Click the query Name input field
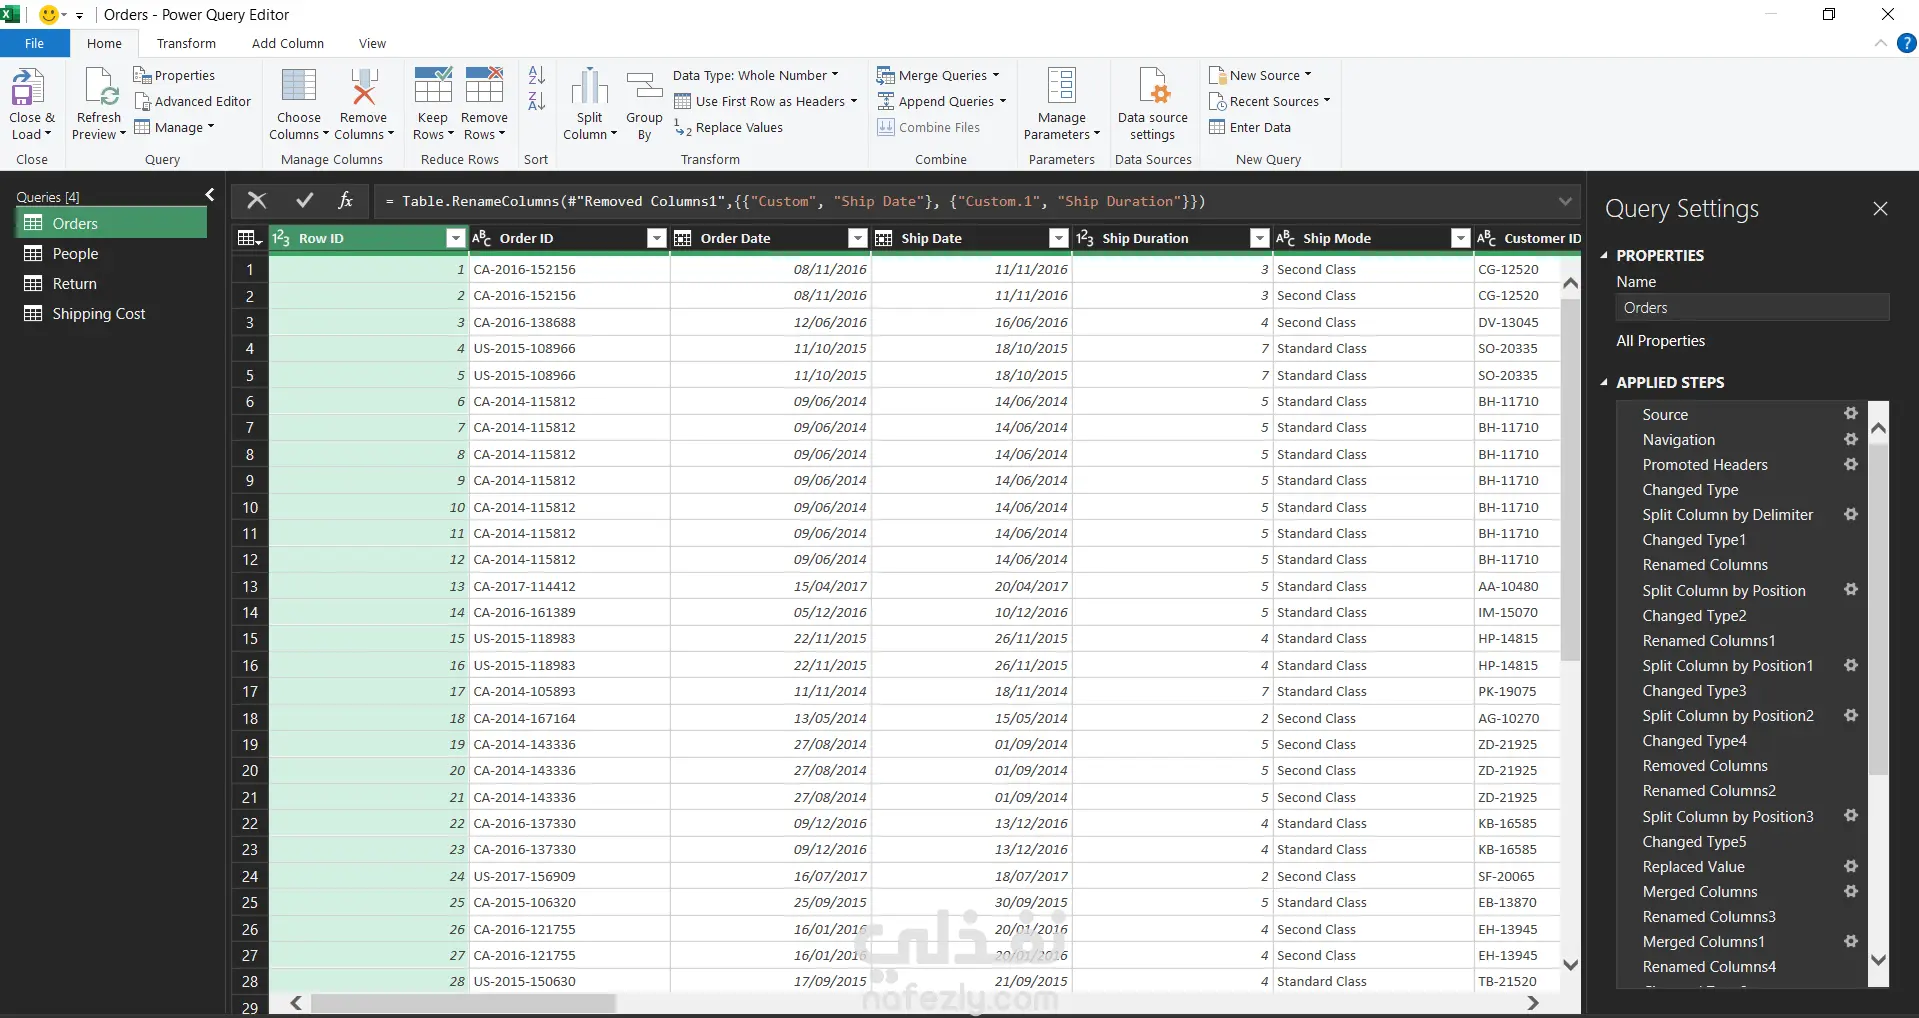 click(1752, 307)
